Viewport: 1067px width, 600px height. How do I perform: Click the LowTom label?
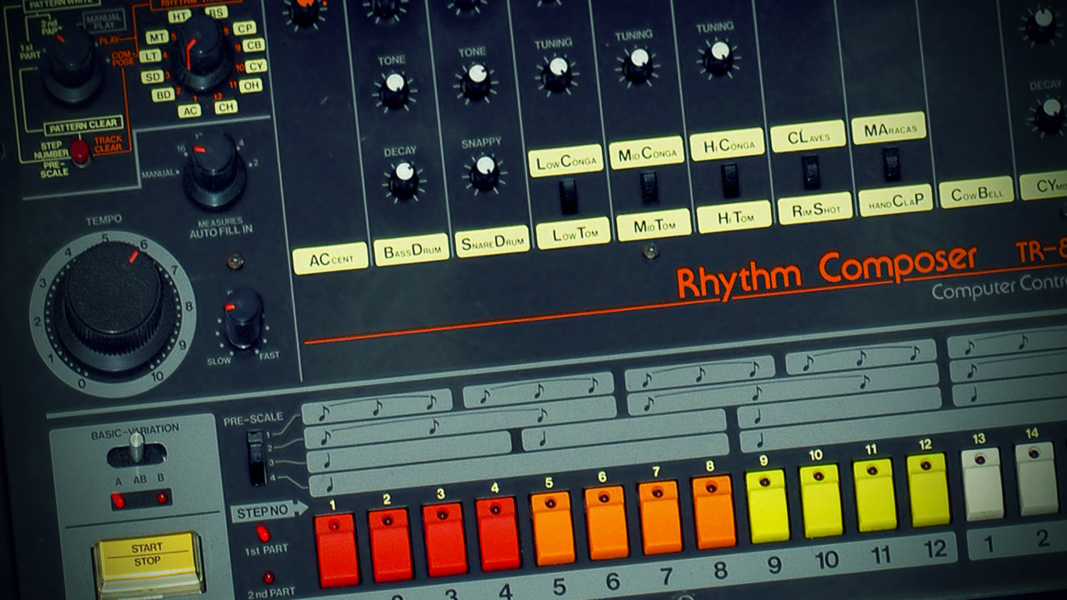click(x=573, y=235)
